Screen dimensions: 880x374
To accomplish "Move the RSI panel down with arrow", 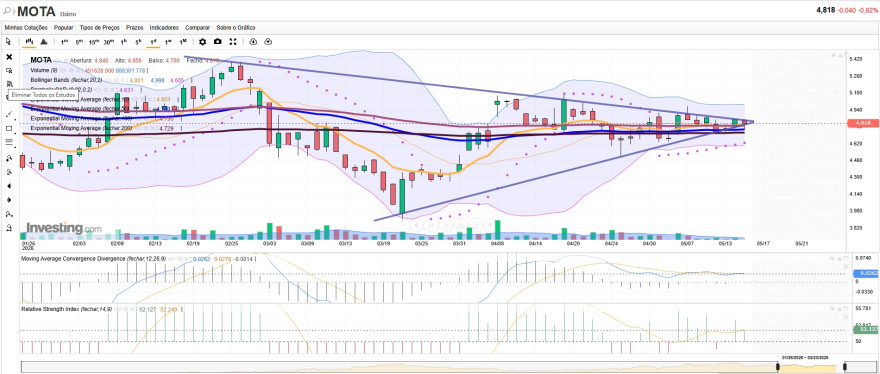I will tap(833, 309).
